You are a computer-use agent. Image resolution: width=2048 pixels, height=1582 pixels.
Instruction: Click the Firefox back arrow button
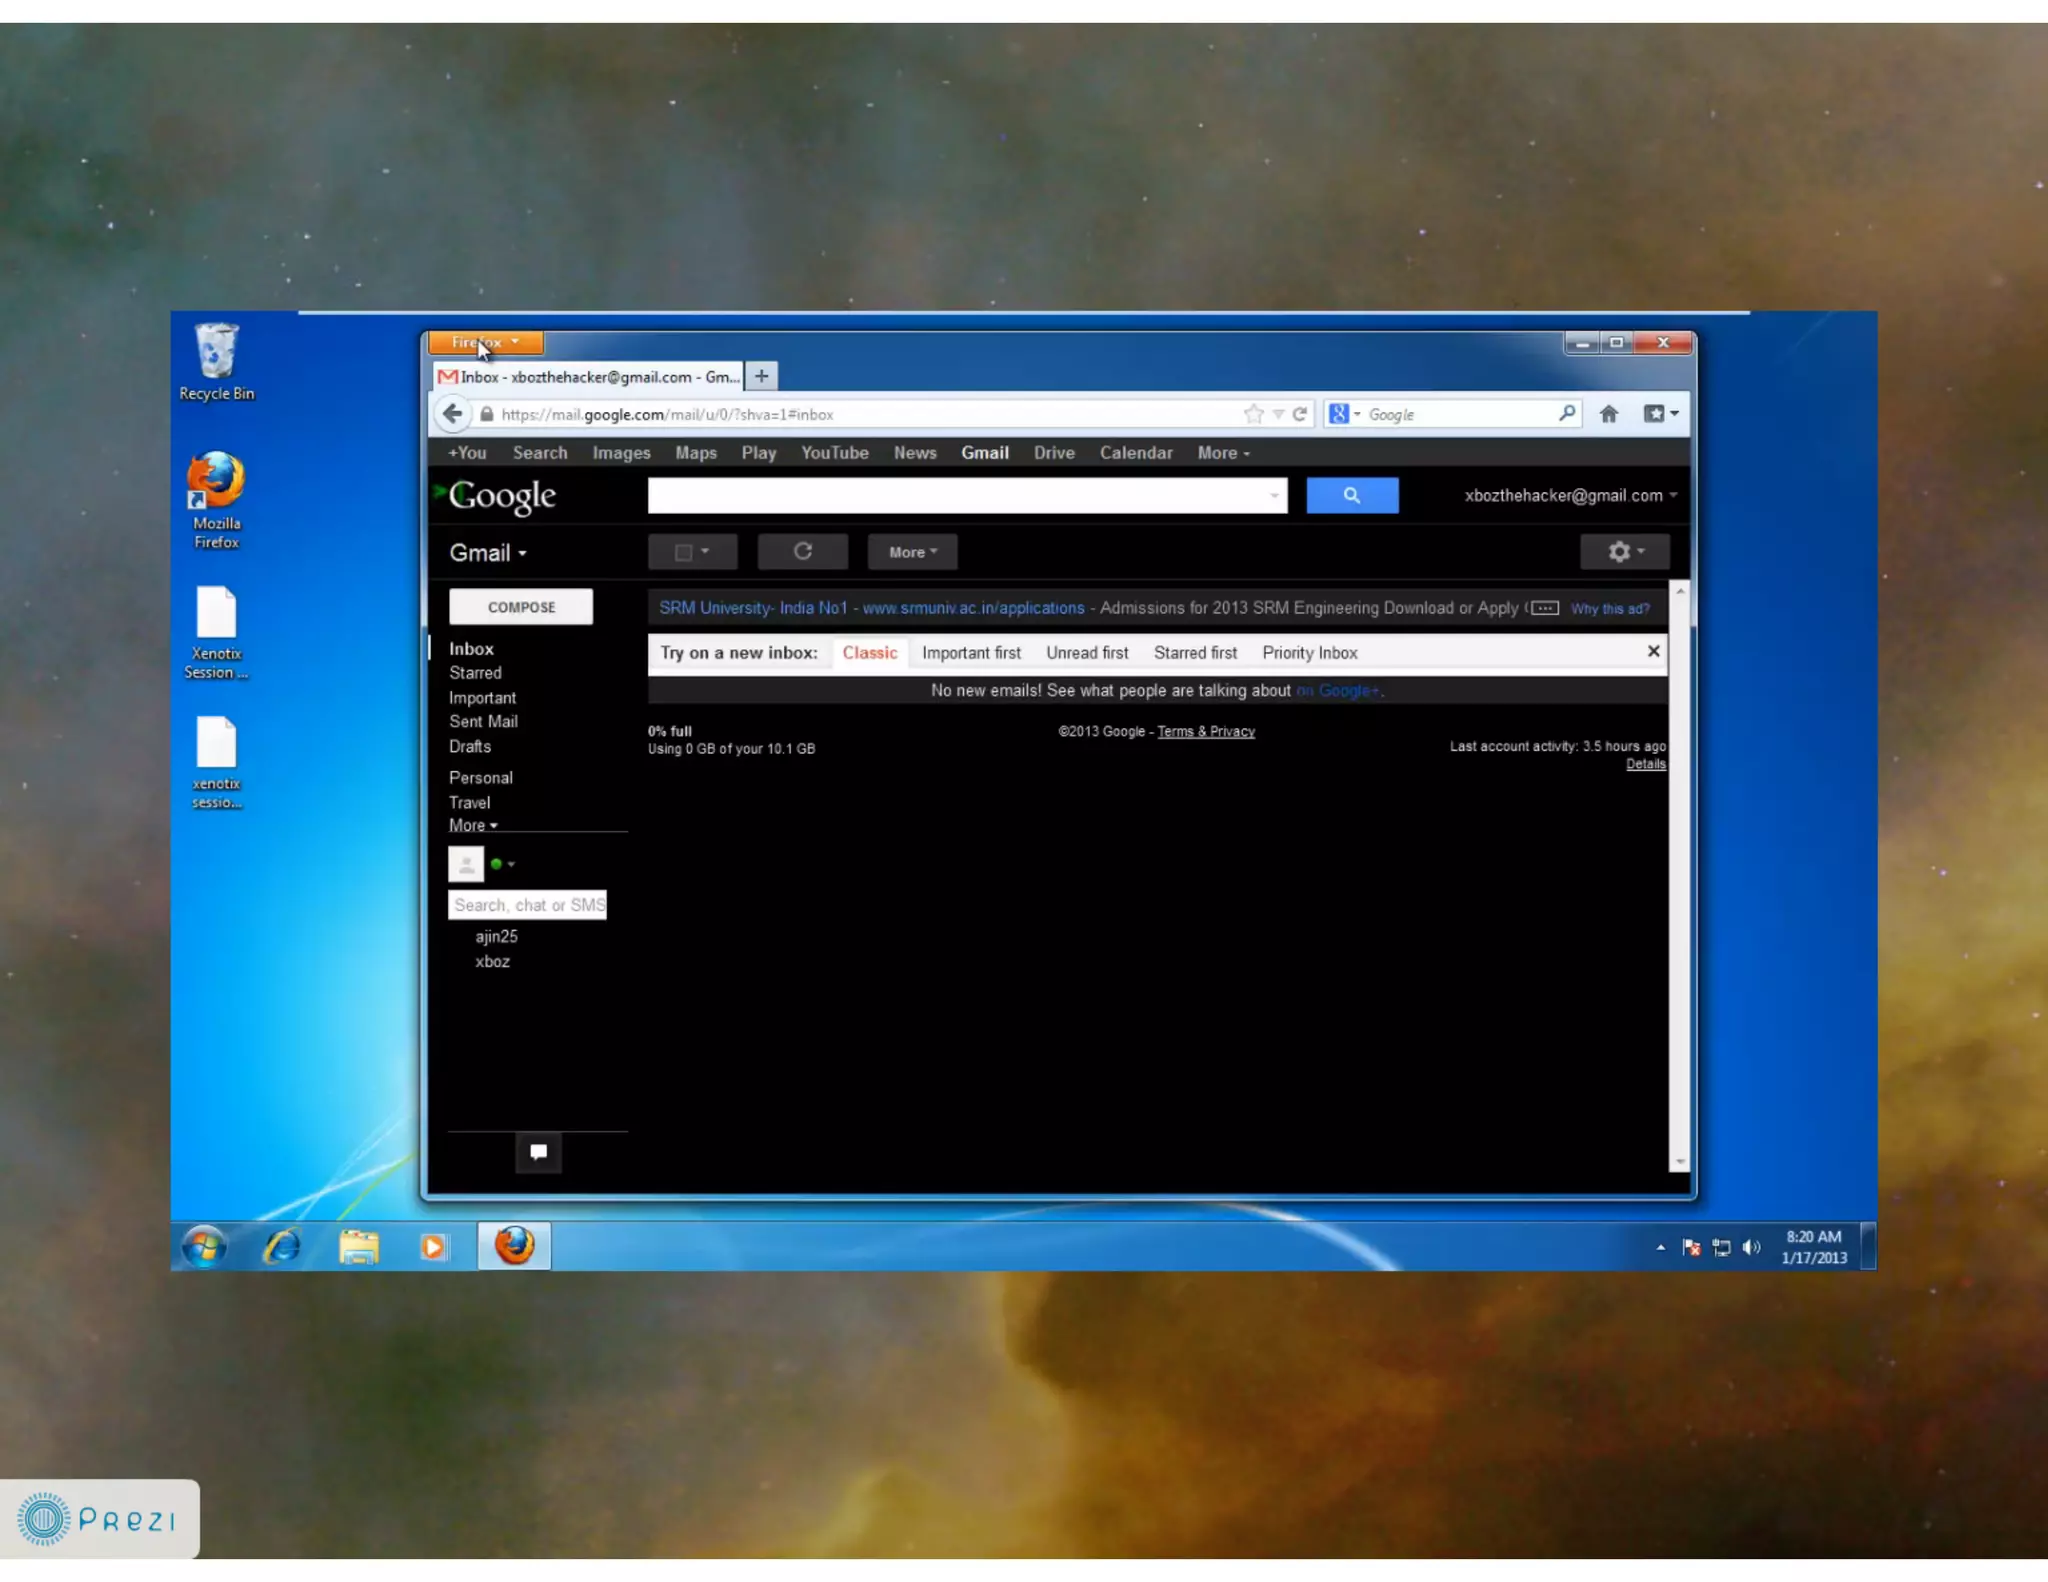[453, 414]
